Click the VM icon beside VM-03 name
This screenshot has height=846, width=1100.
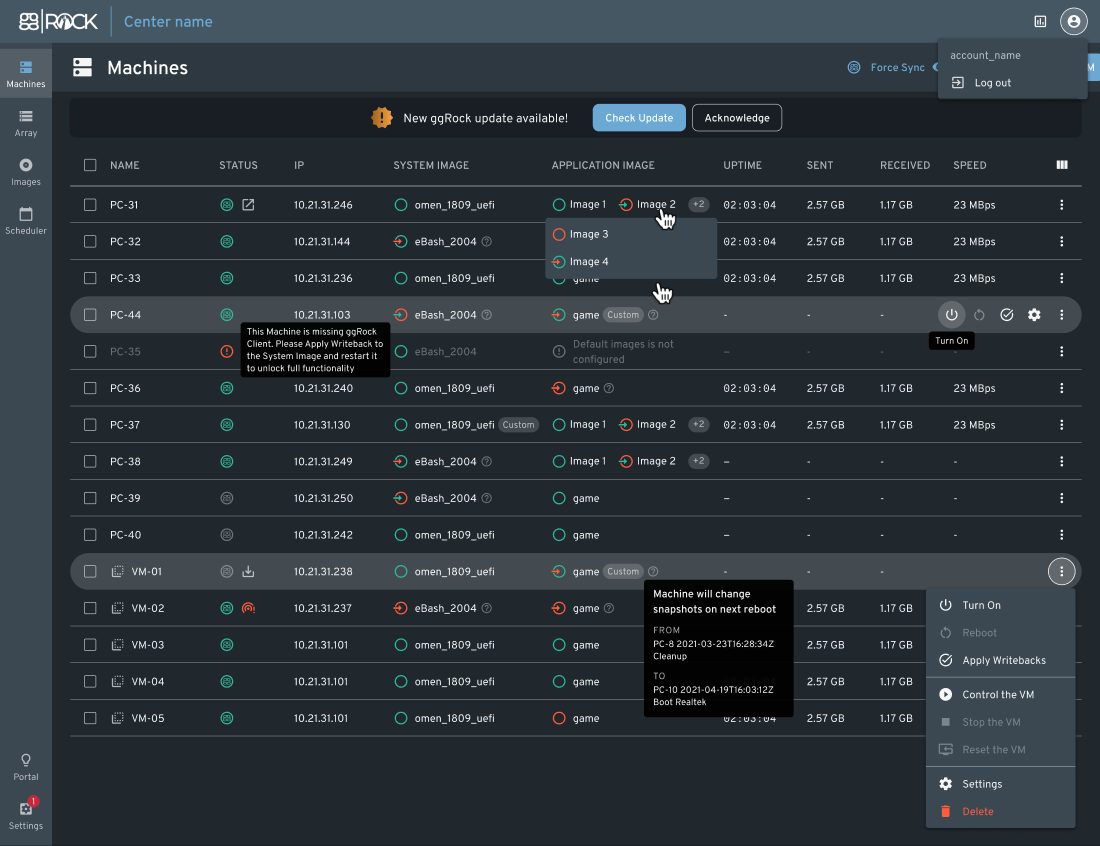(117, 645)
